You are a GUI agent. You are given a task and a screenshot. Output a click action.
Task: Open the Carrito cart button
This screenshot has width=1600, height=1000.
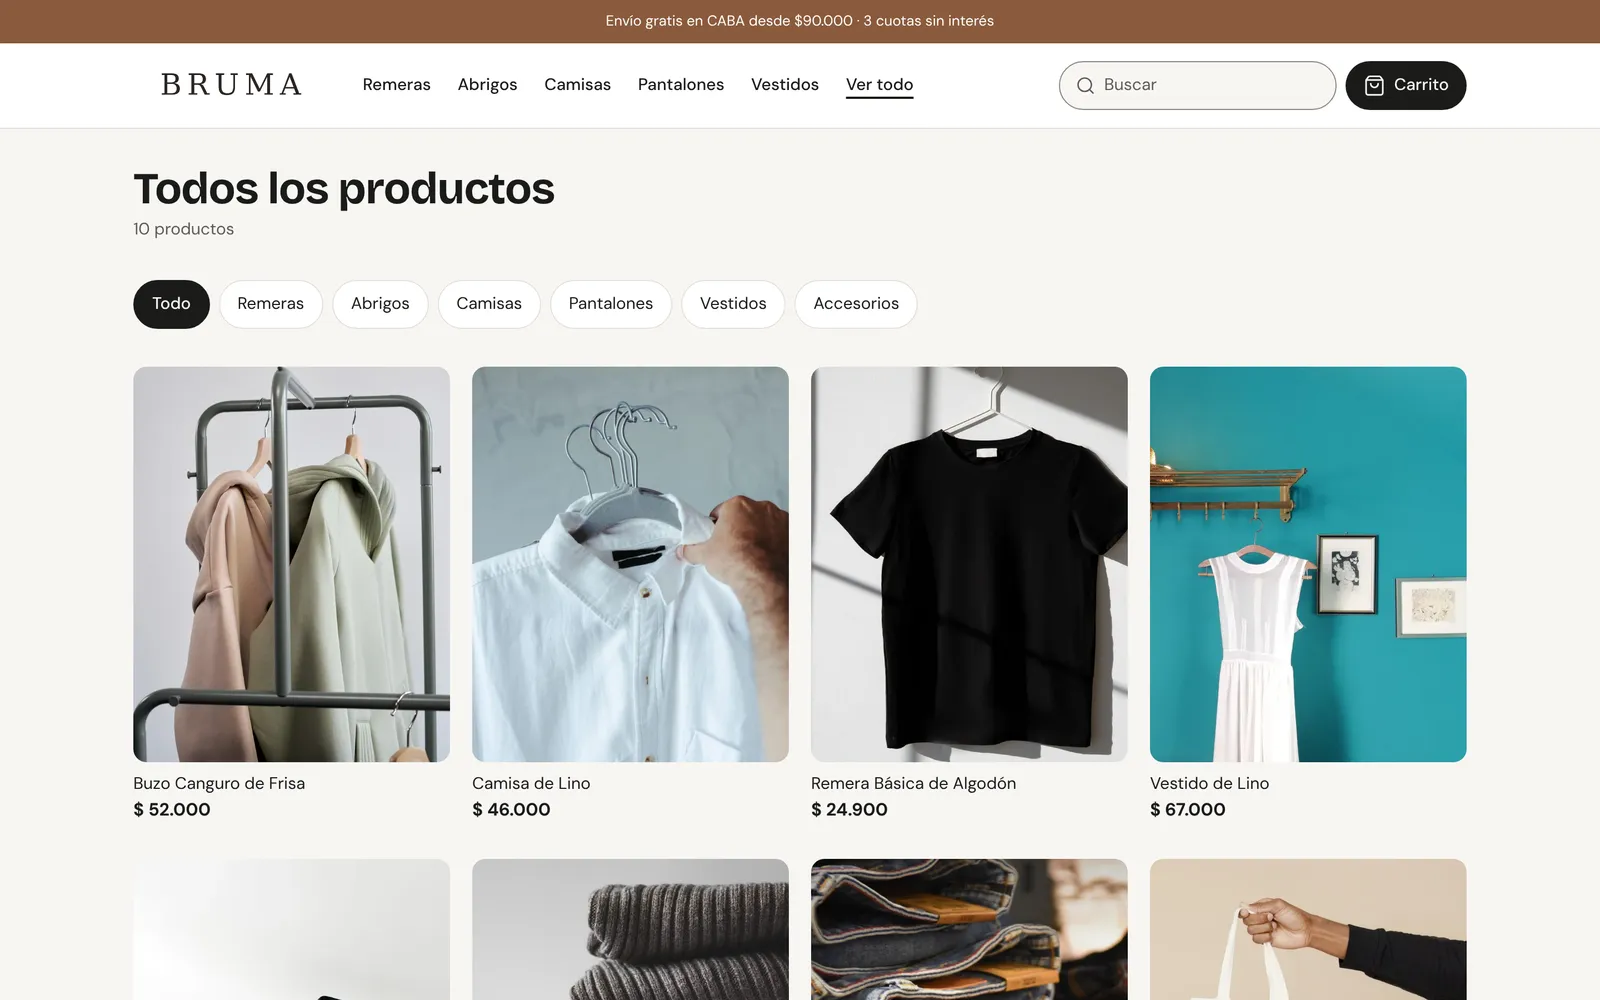1406,85
